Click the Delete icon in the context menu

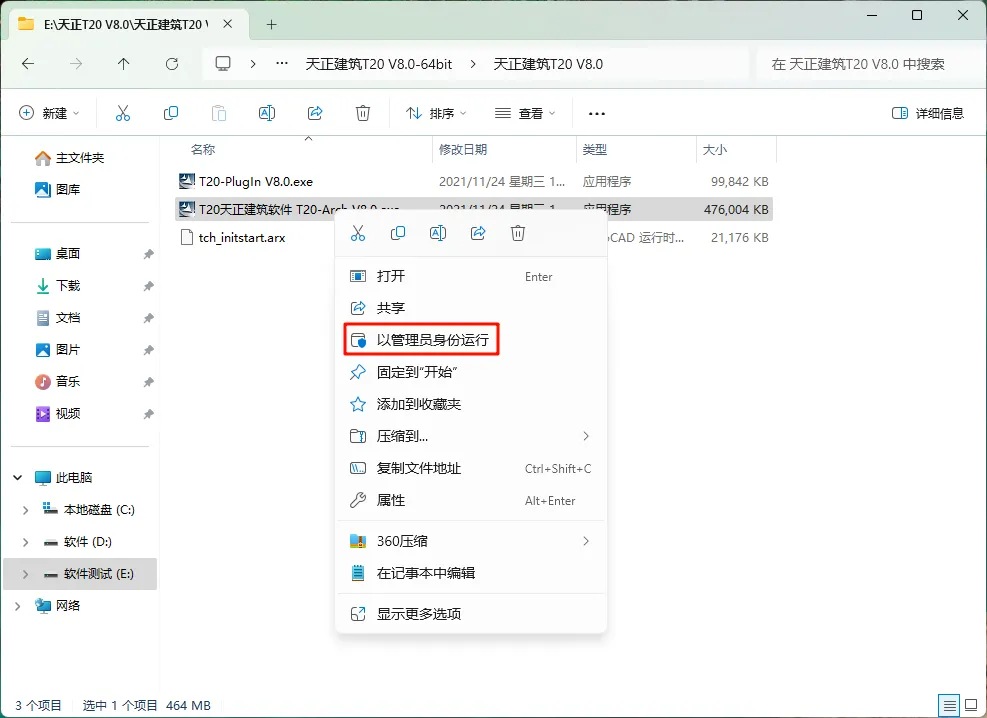coord(517,233)
